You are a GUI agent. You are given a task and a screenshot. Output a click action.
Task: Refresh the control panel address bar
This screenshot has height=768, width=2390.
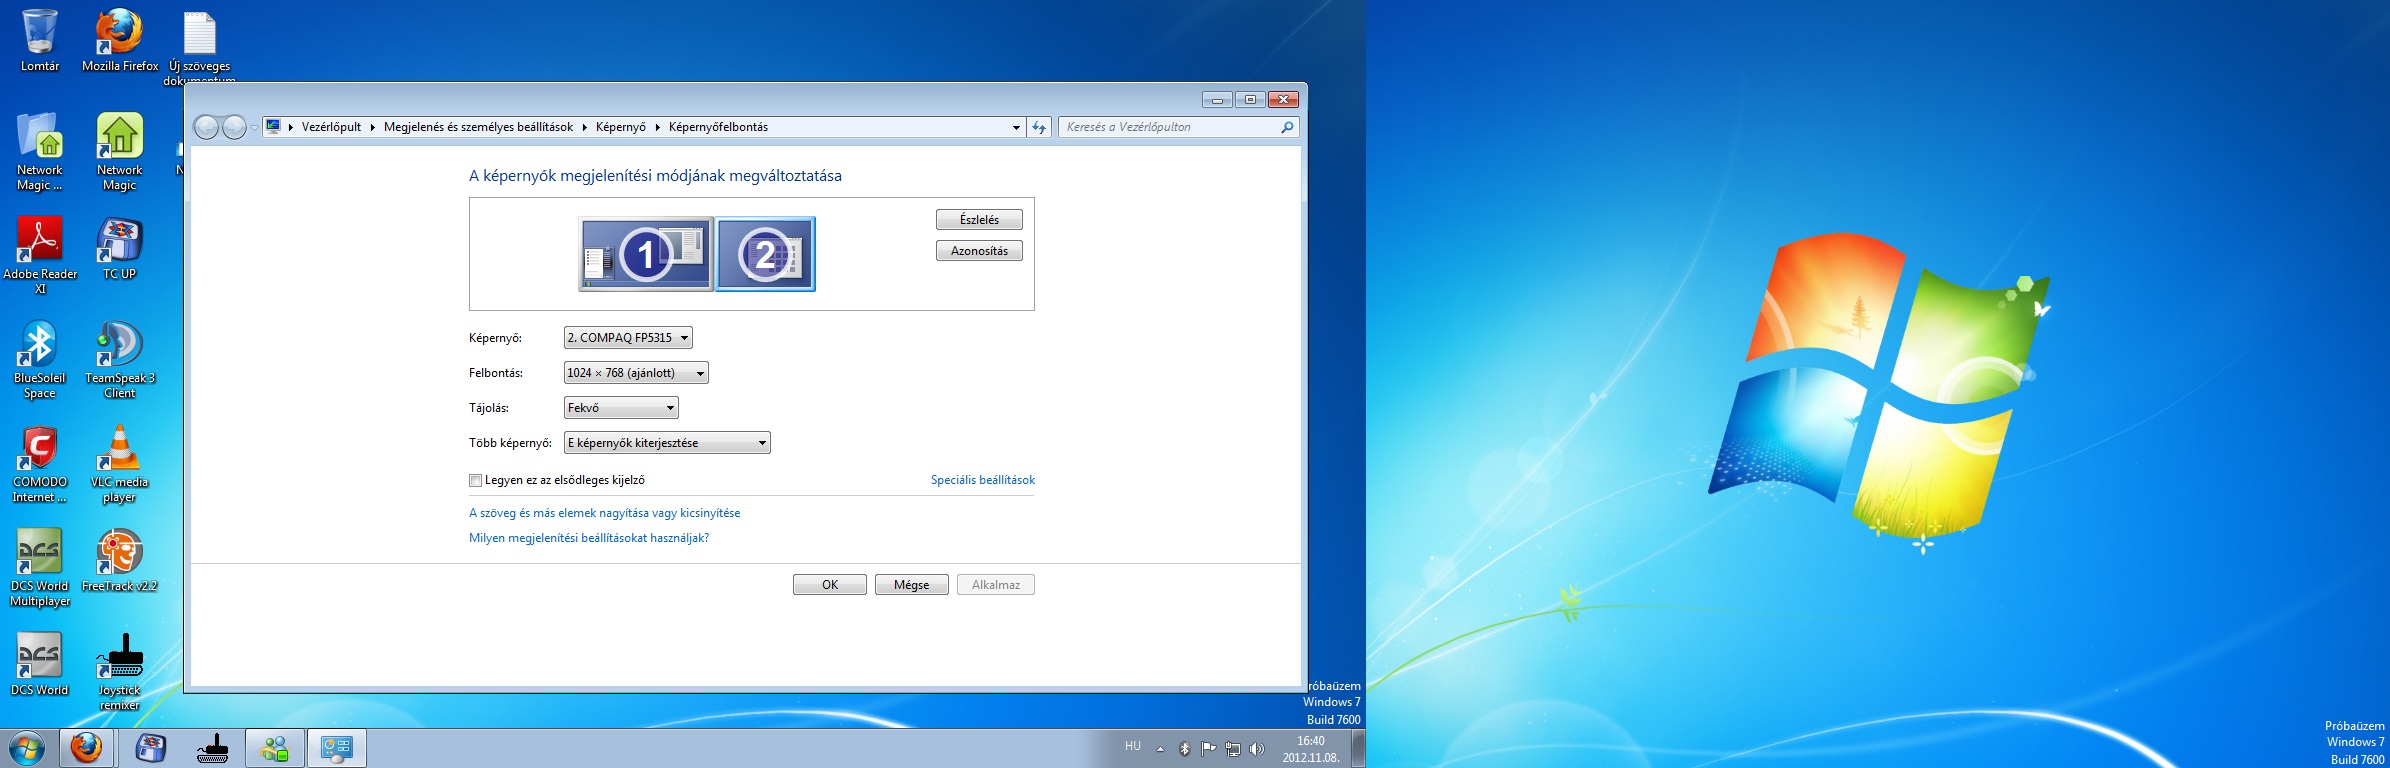coord(1039,127)
